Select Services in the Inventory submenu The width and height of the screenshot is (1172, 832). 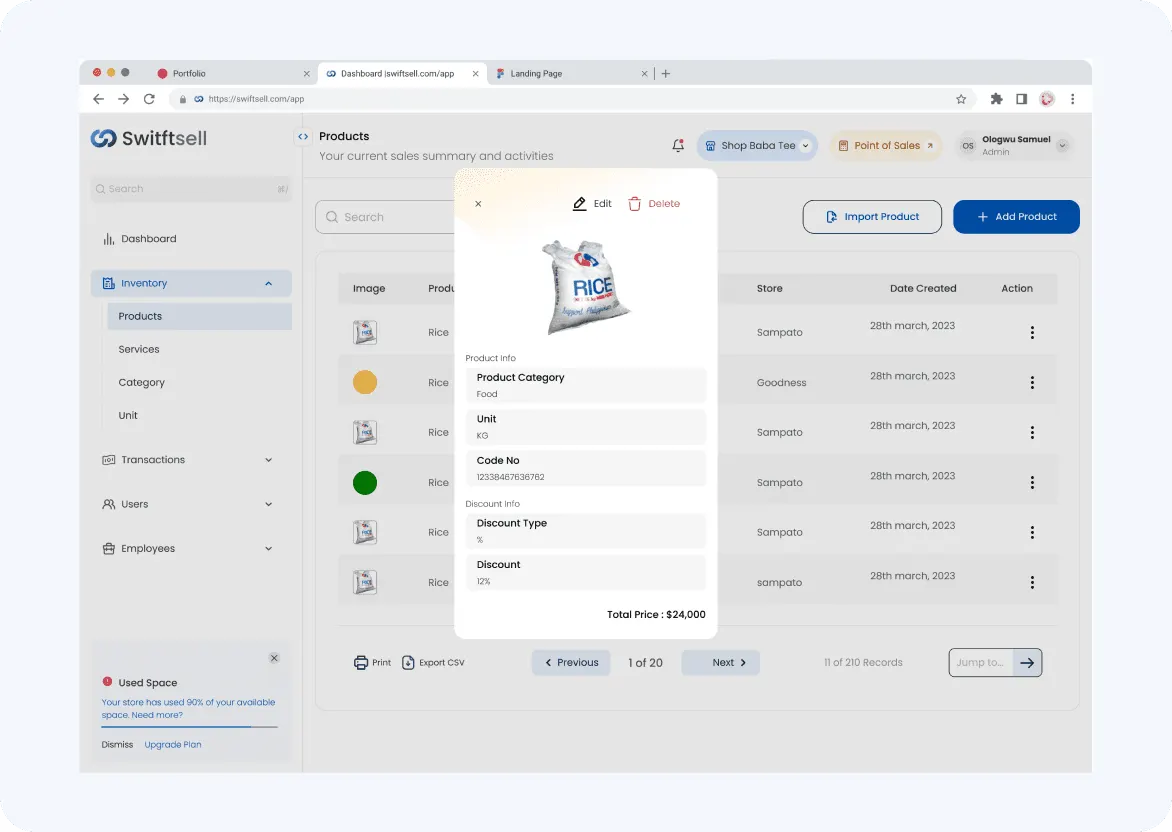point(139,349)
